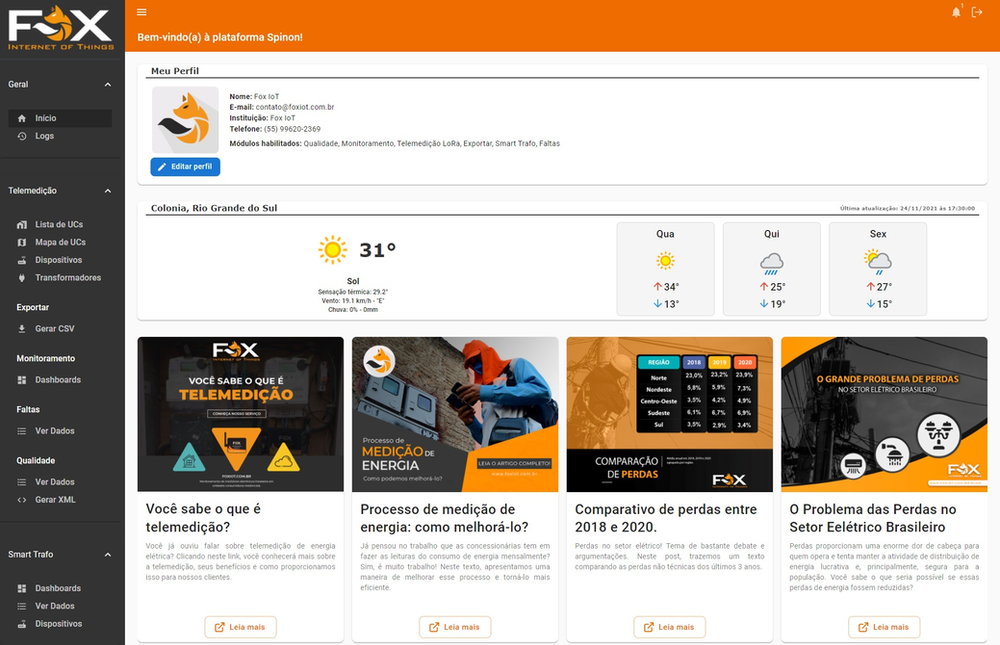This screenshot has height=645, width=1000.
Task: Open Dashboards under Monitoramento
Action: [58, 380]
